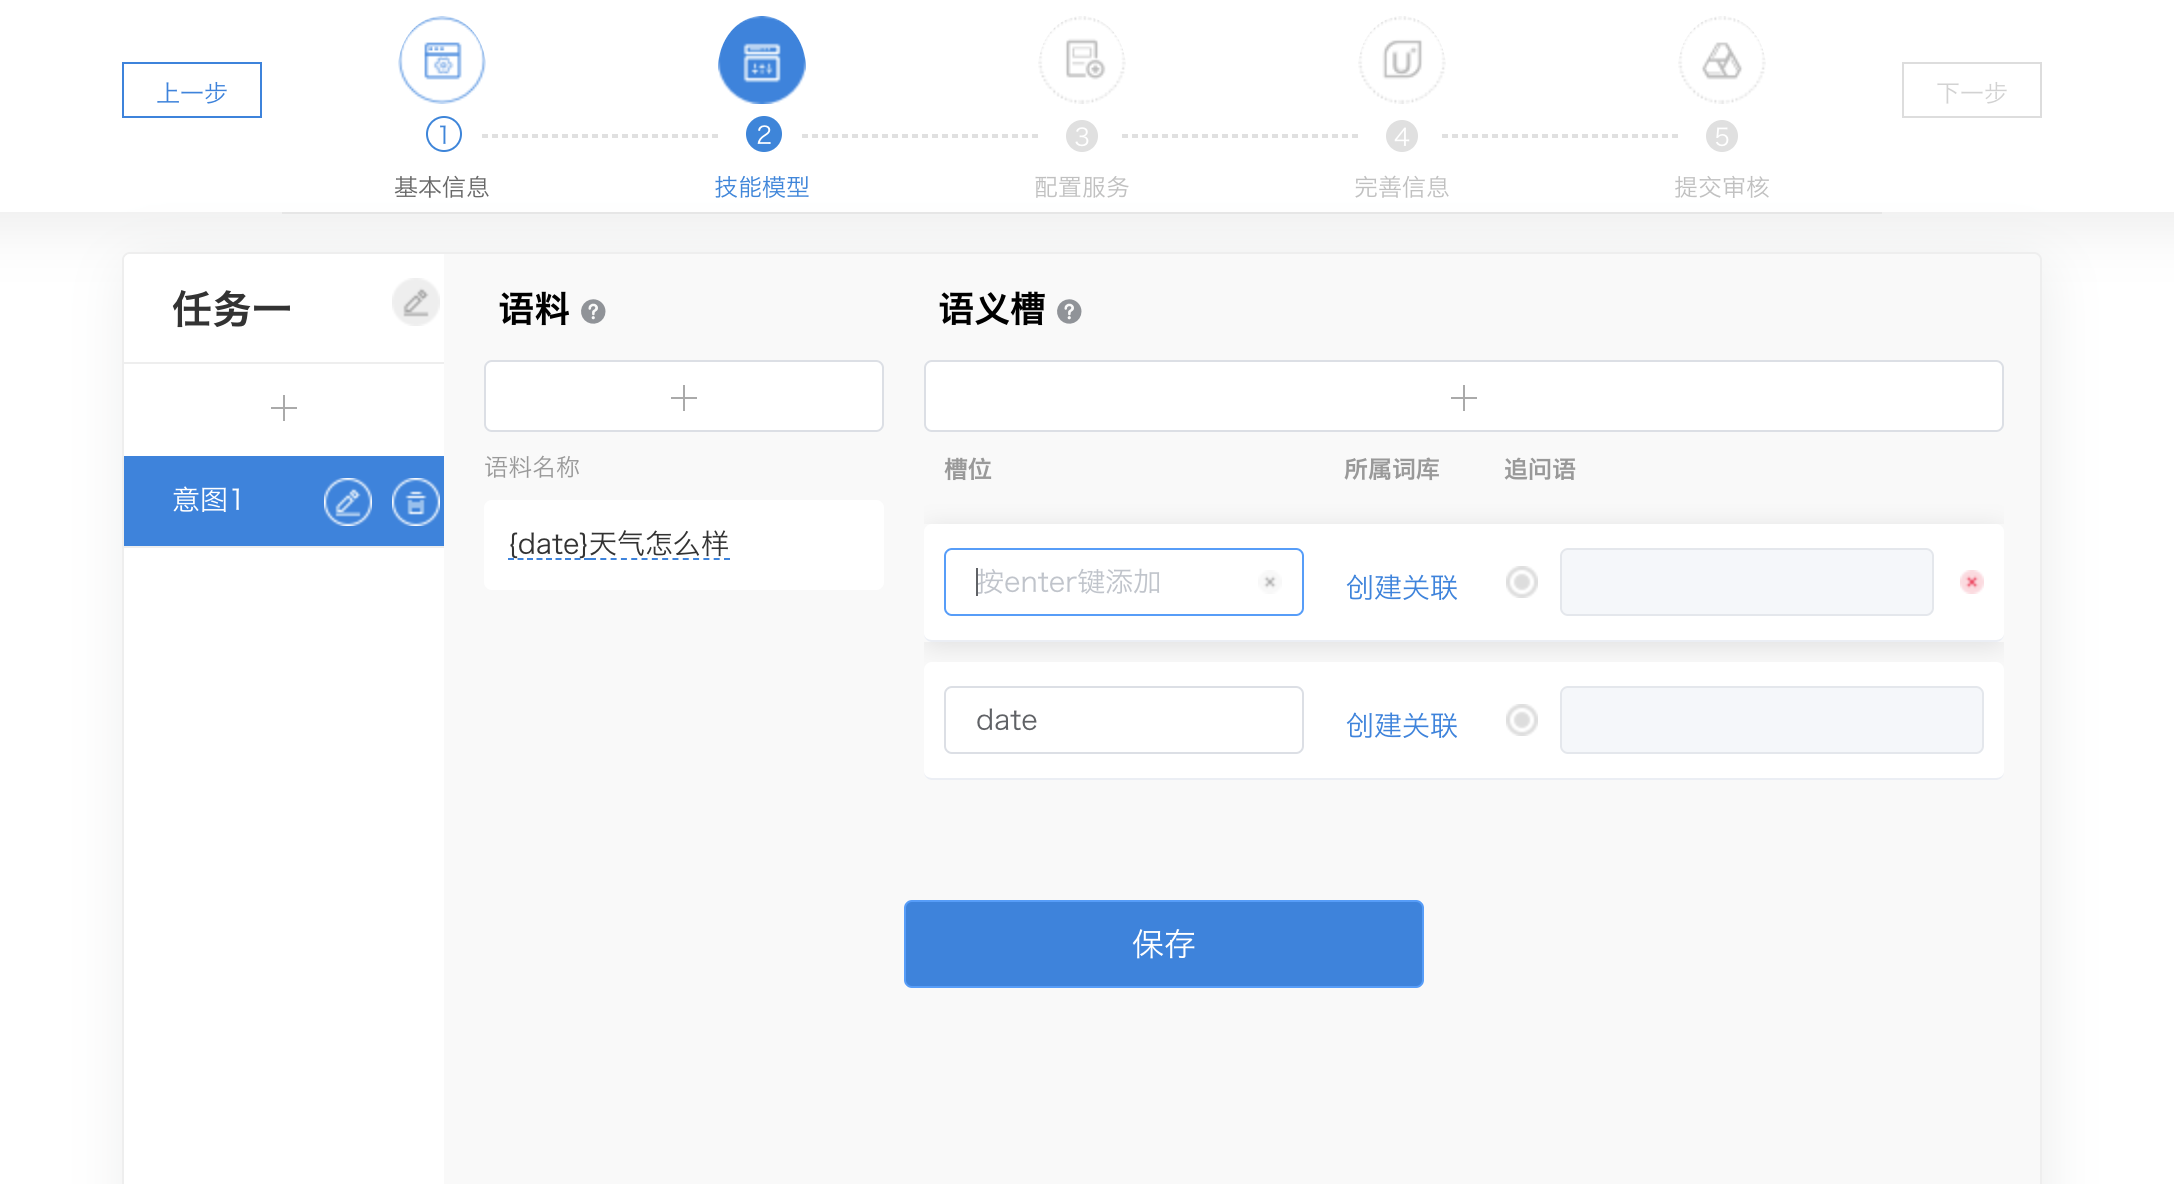Delete 意图1 with trash icon
The image size is (2174, 1184).
(x=416, y=502)
